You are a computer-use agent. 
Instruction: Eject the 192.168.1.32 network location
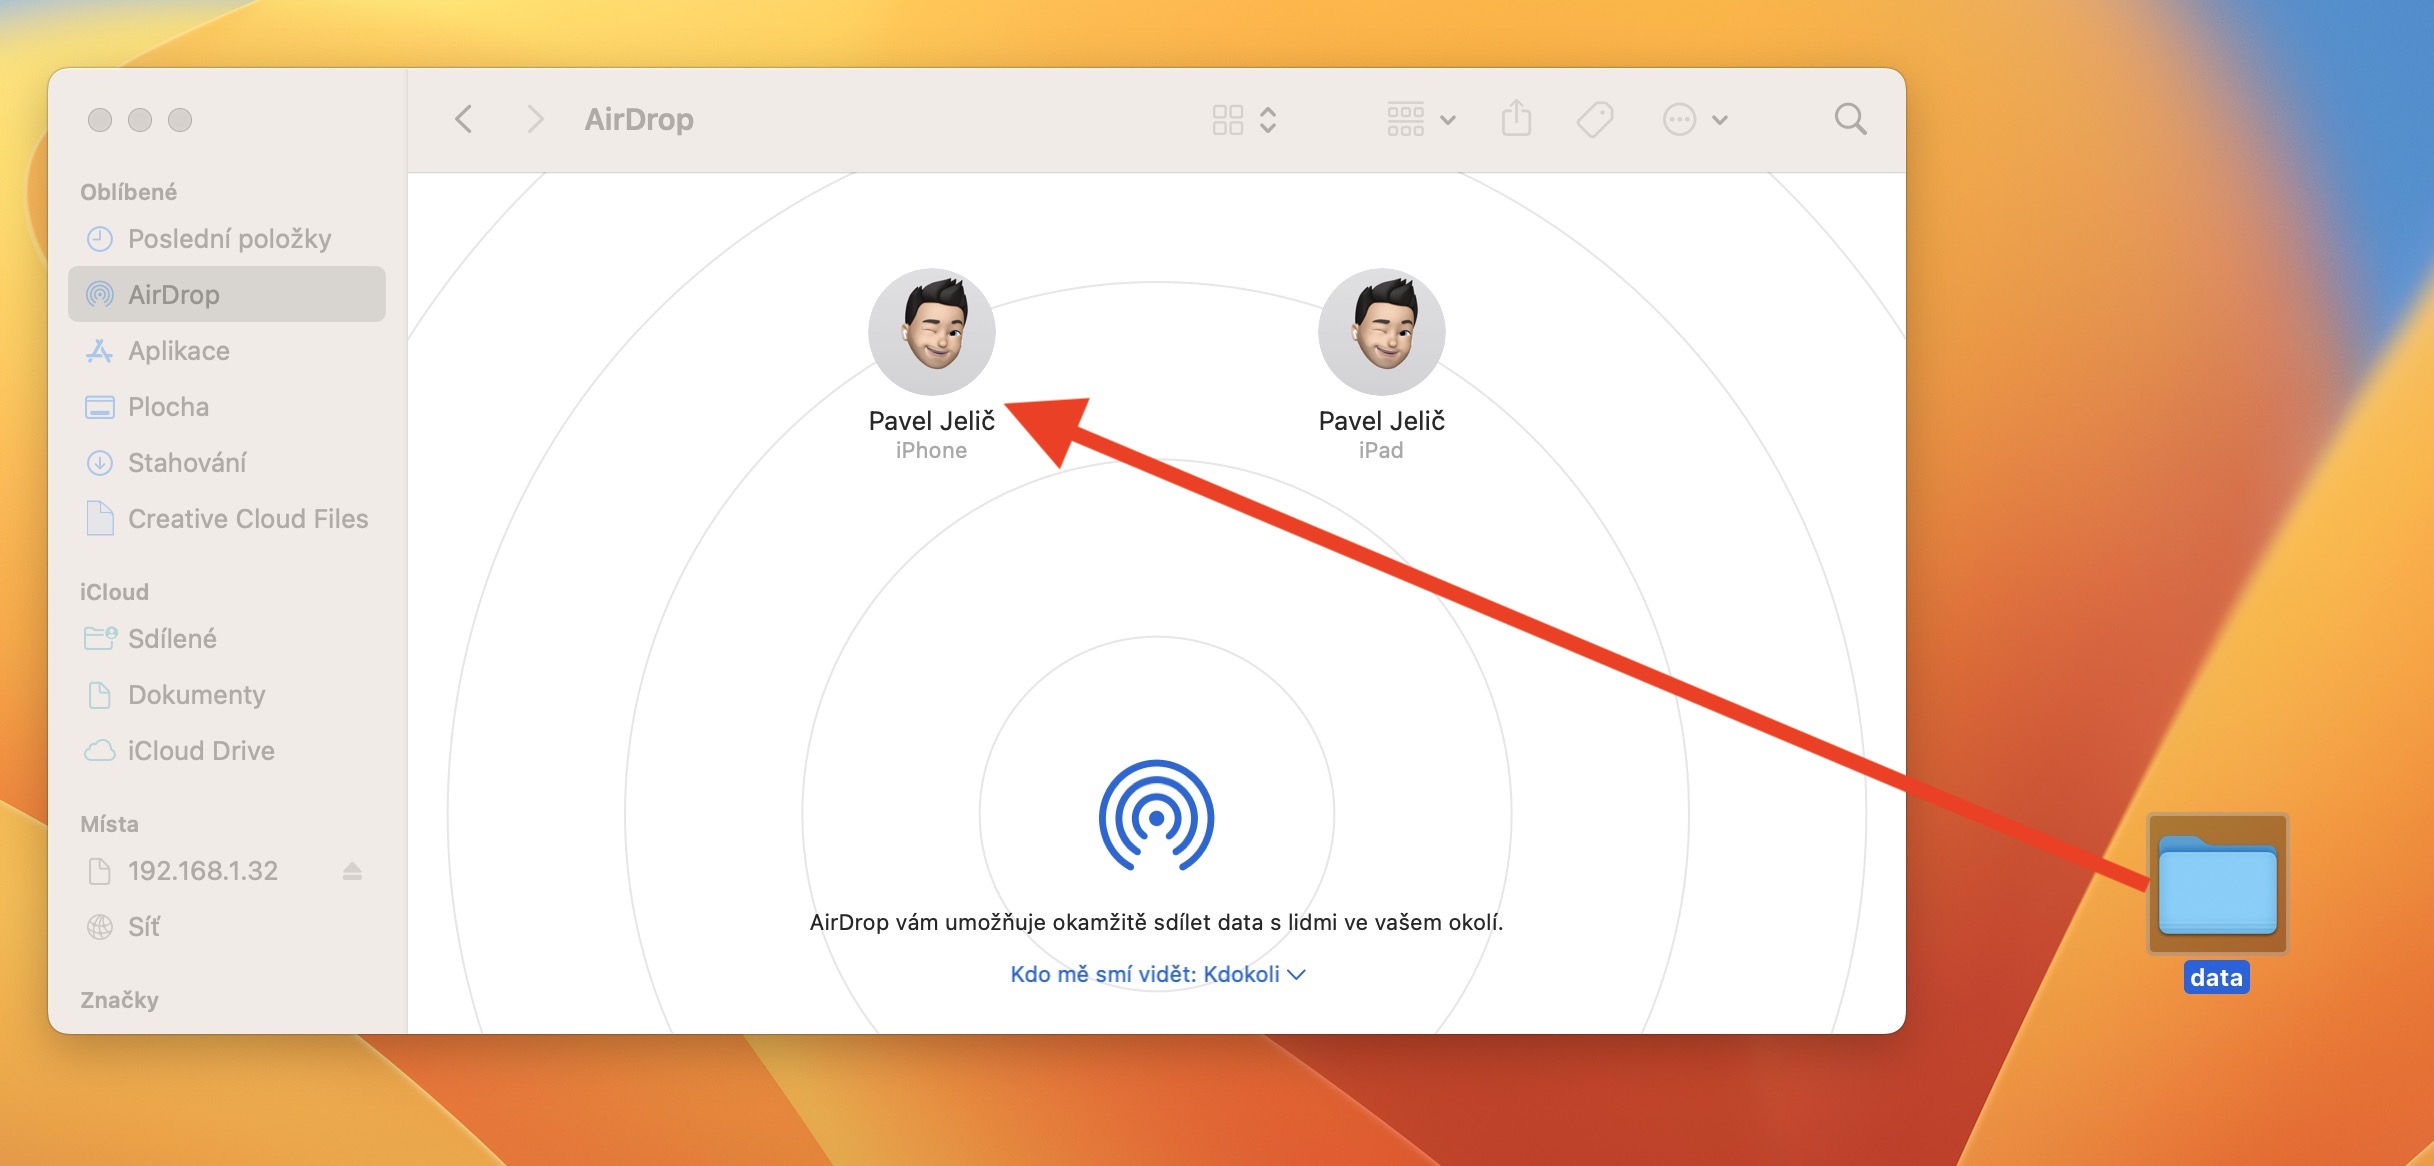pyautogui.click(x=352, y=871)
